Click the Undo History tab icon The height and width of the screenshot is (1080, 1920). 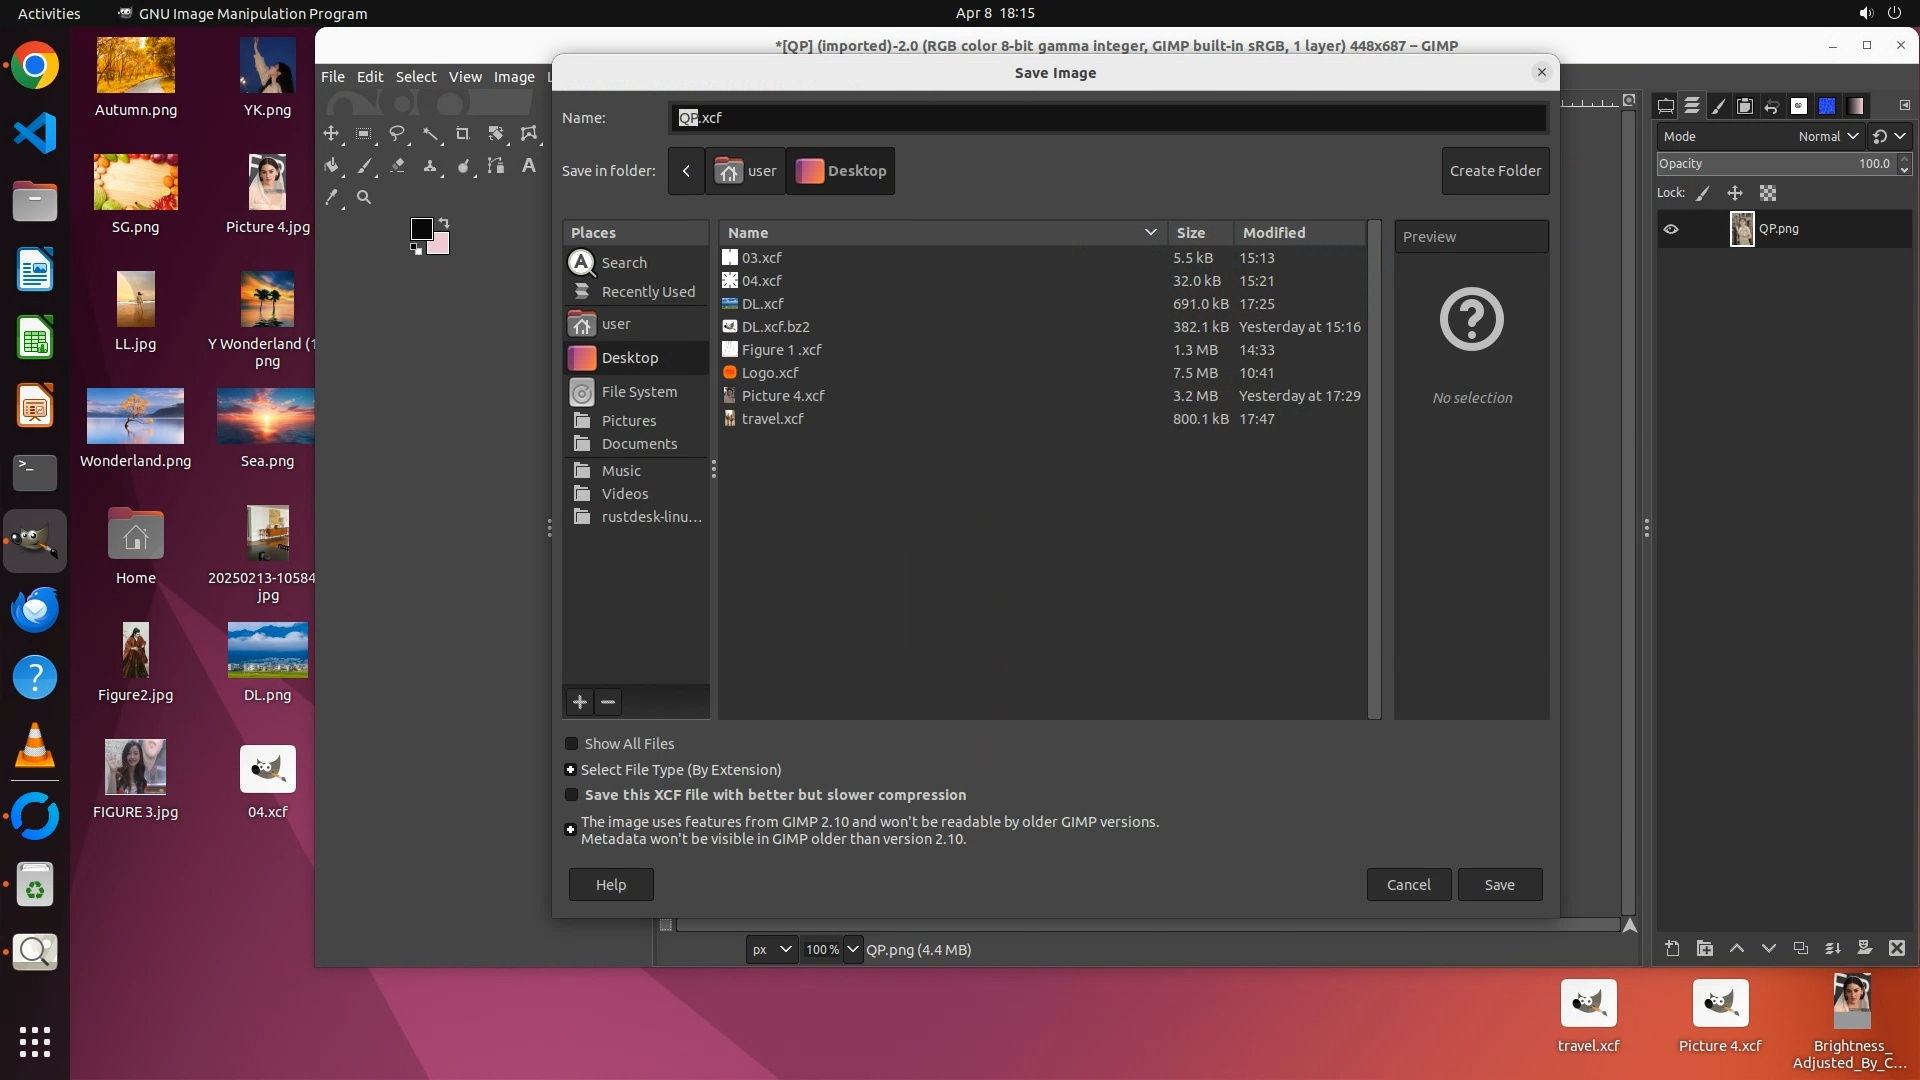pyautogui.click(x=1771, y=106)
